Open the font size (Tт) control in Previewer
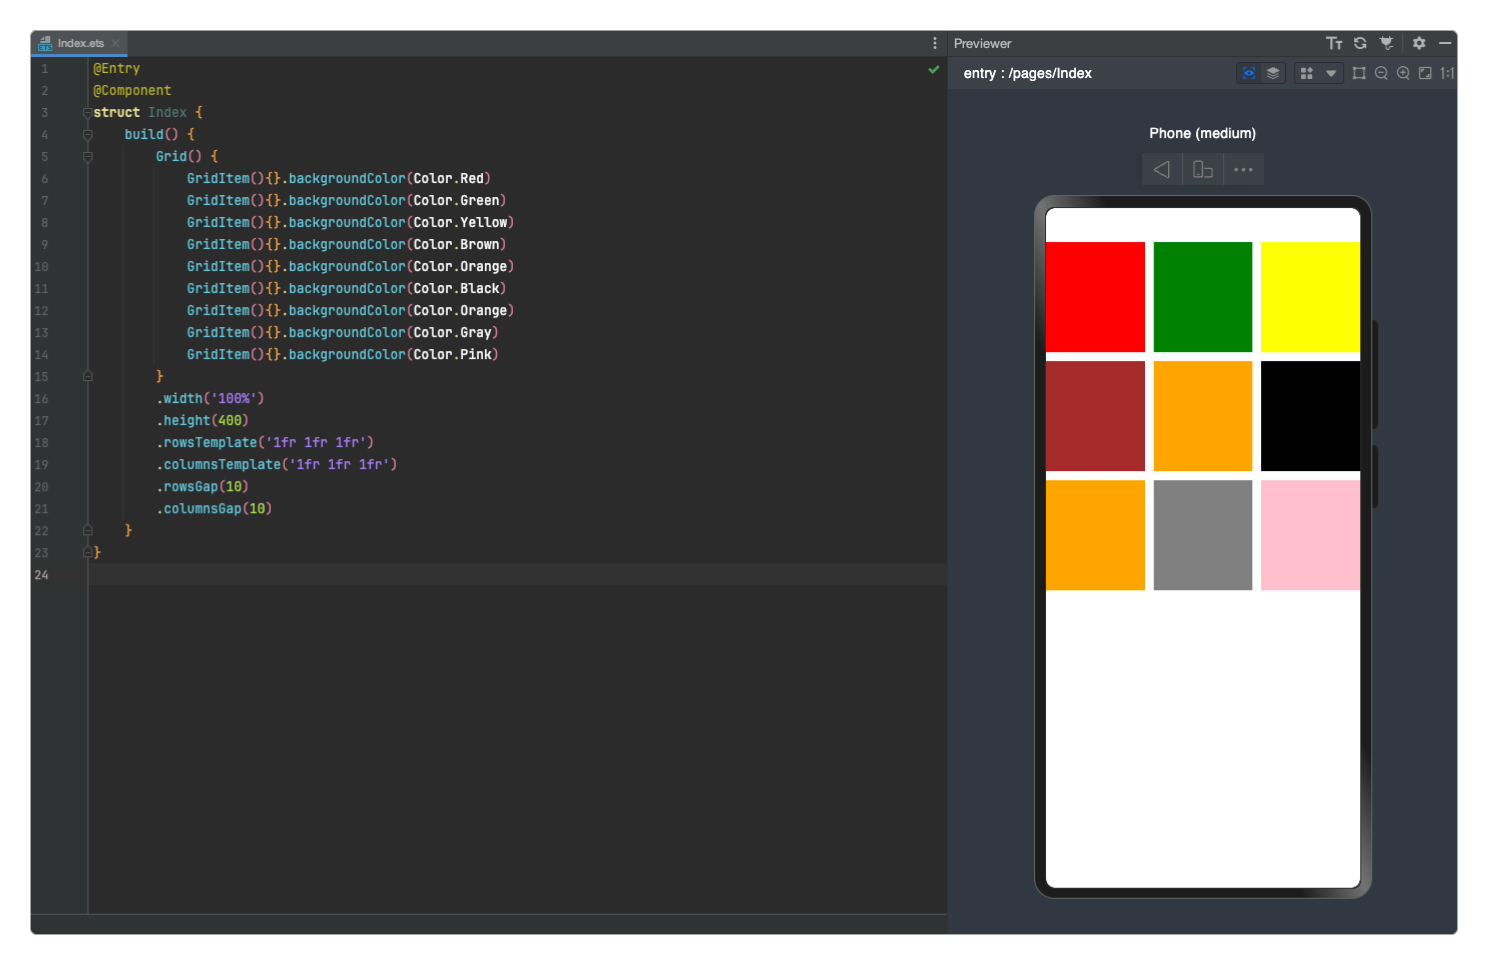Screen dimensions: 1488x965 [1334, 43]
